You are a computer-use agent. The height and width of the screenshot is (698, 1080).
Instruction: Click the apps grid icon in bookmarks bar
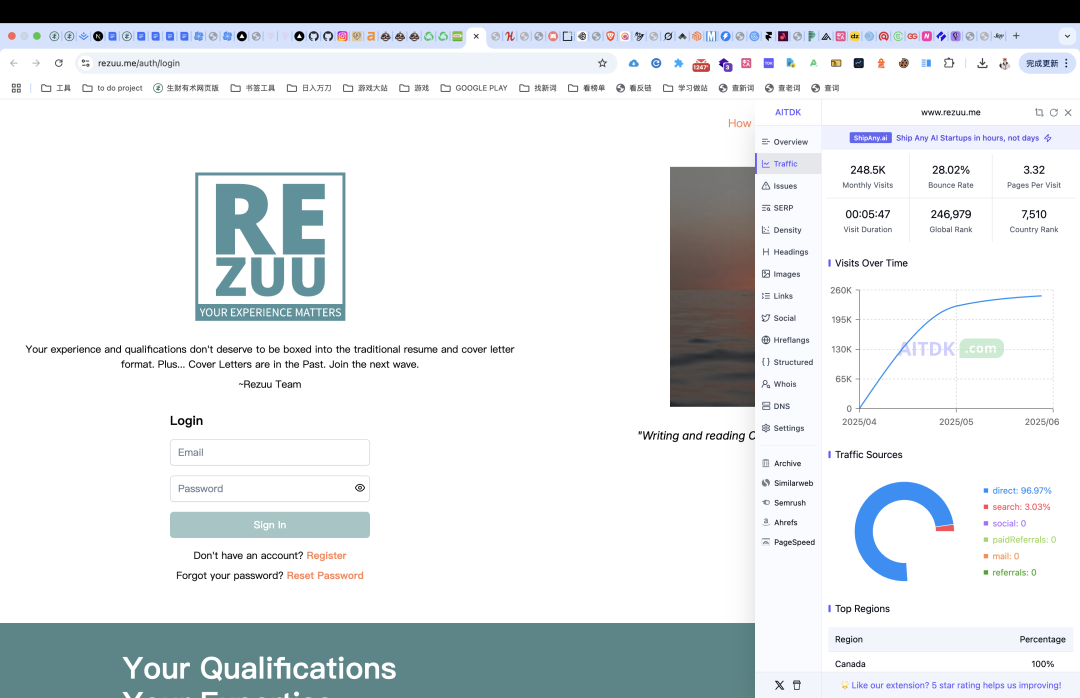pyautogui.click(x=17, y=88)
